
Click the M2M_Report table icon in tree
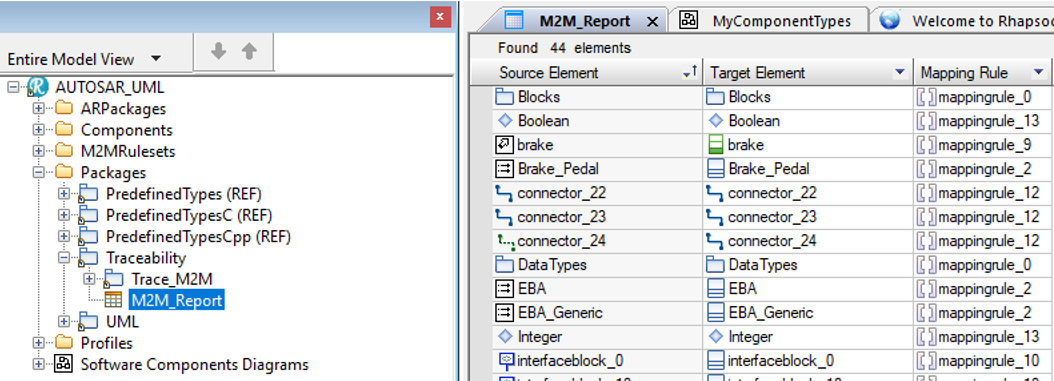[x=113, y=300]
